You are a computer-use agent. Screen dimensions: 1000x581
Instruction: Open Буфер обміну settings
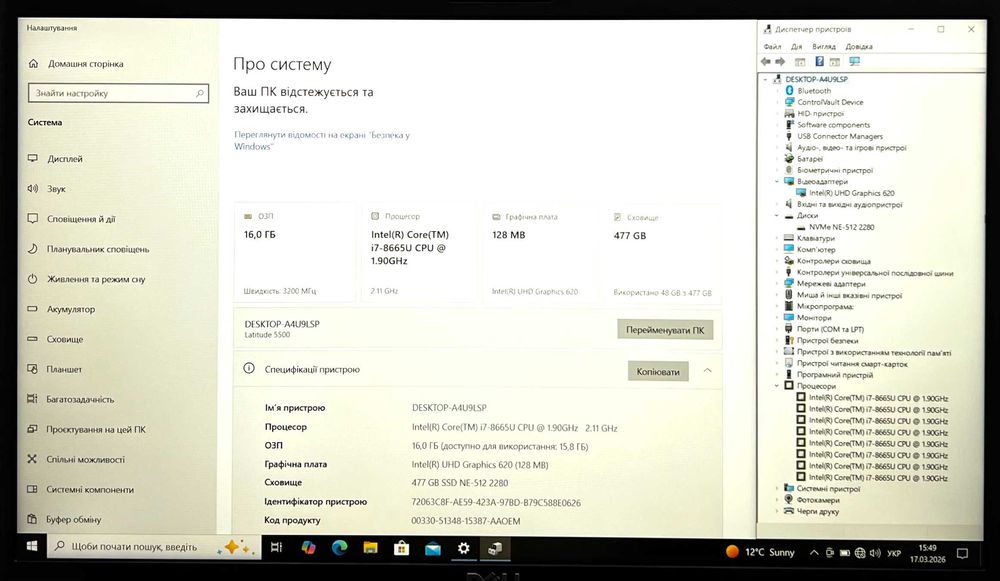(73, 519)
